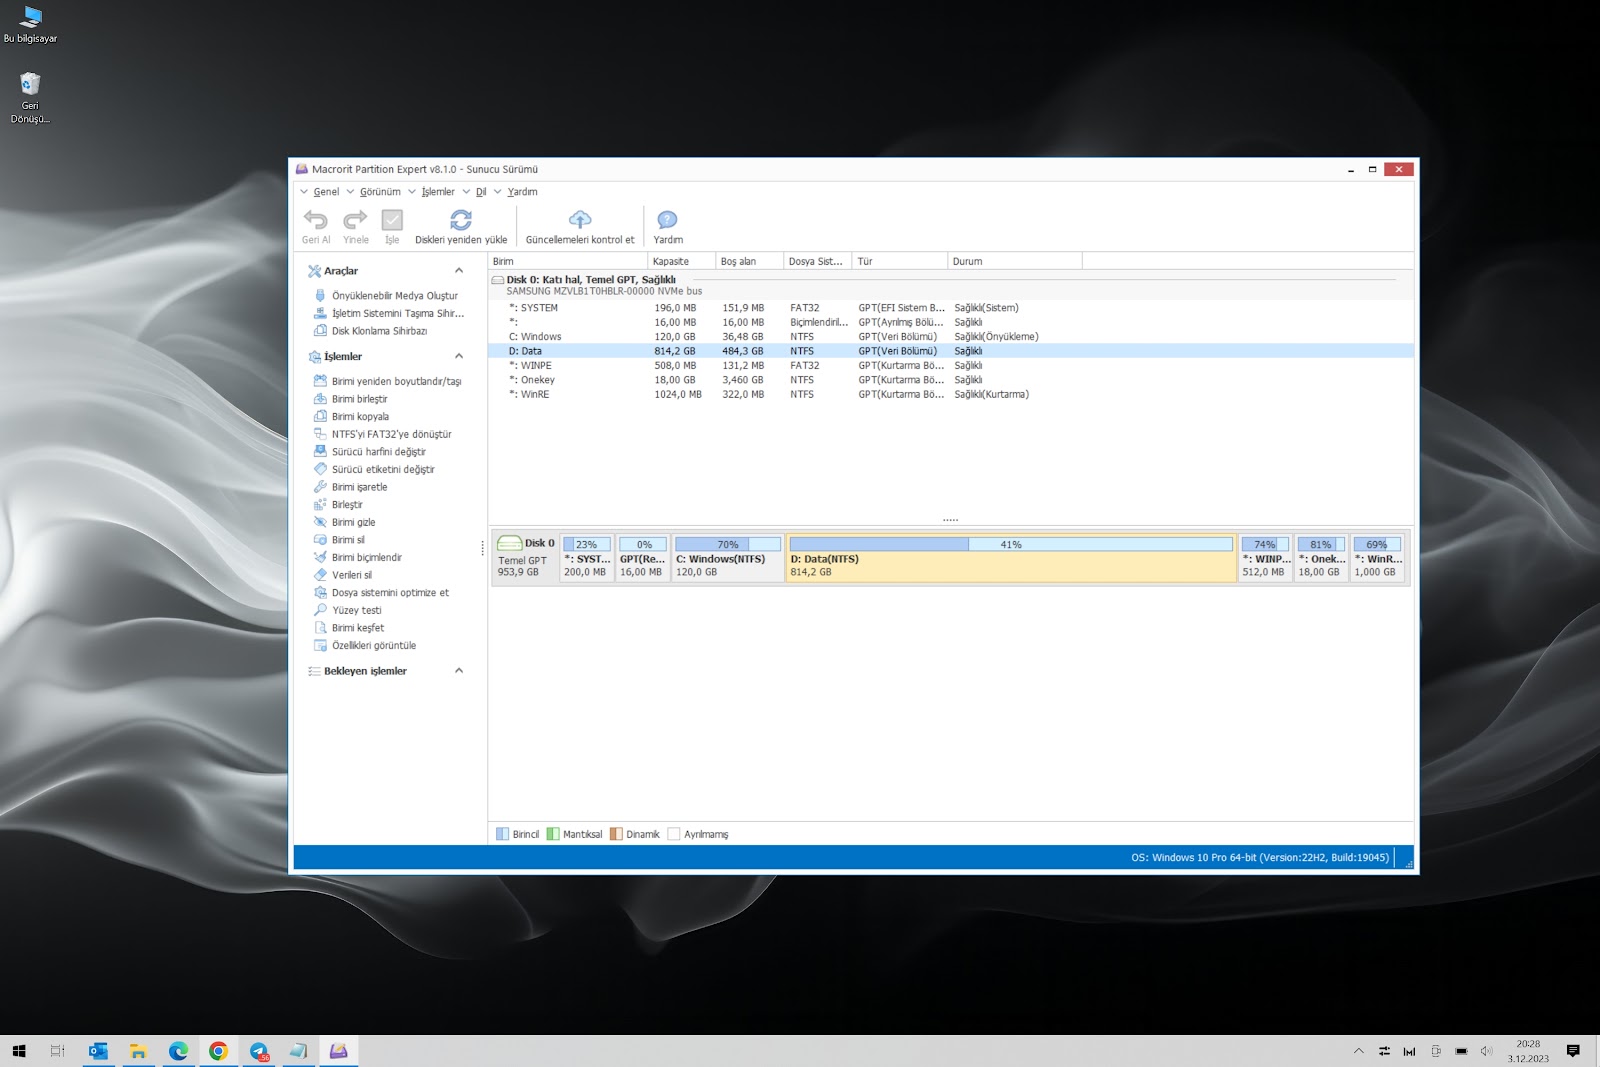Open the Görünüm menu
This screenshot has width=1600, height=1067.
tap(380, 192)
